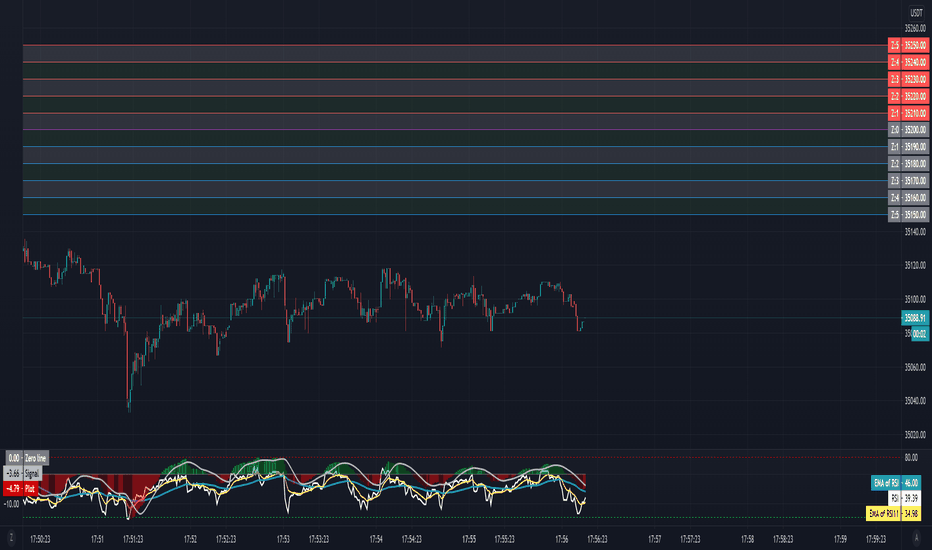Image resolution: width=932 pixels, height=550 pixels.
Task: Select the Z:2 35180.00 grey label
Action: [x=908, y=164]
